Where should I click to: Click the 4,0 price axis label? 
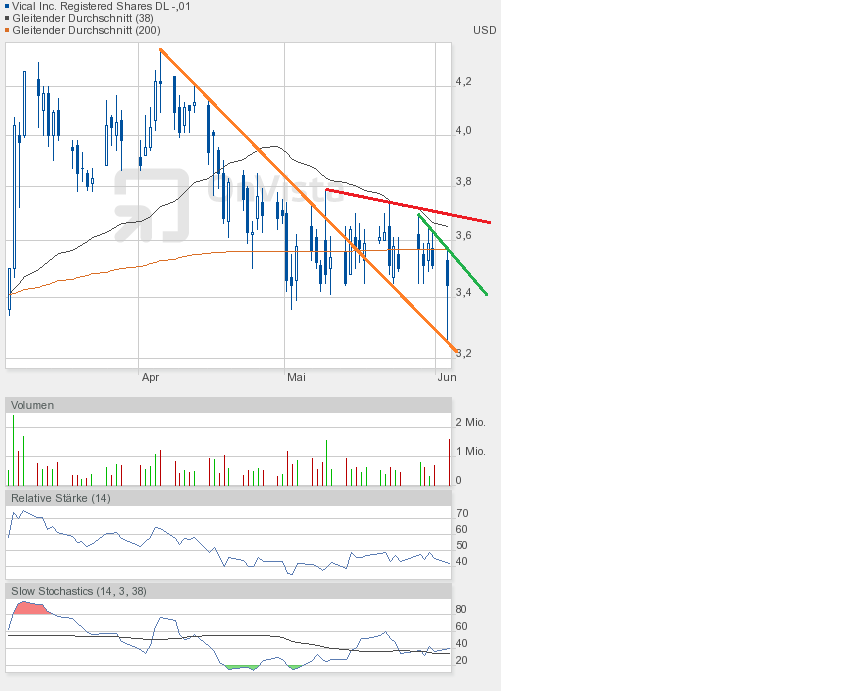click(x=463, y=131)
